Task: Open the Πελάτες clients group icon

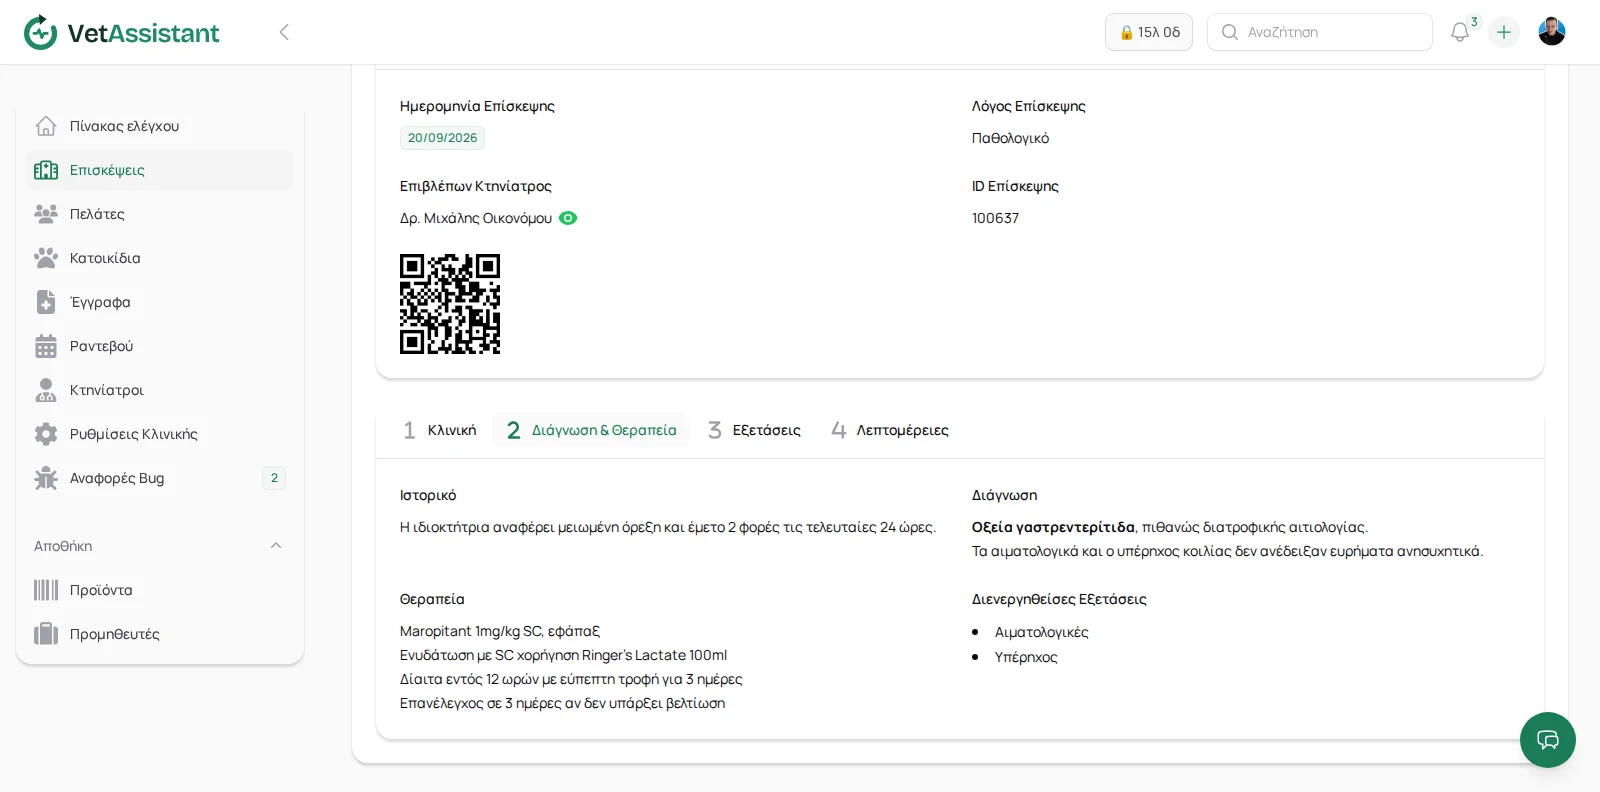Action: pyautogui.click(x=46, y=214)
